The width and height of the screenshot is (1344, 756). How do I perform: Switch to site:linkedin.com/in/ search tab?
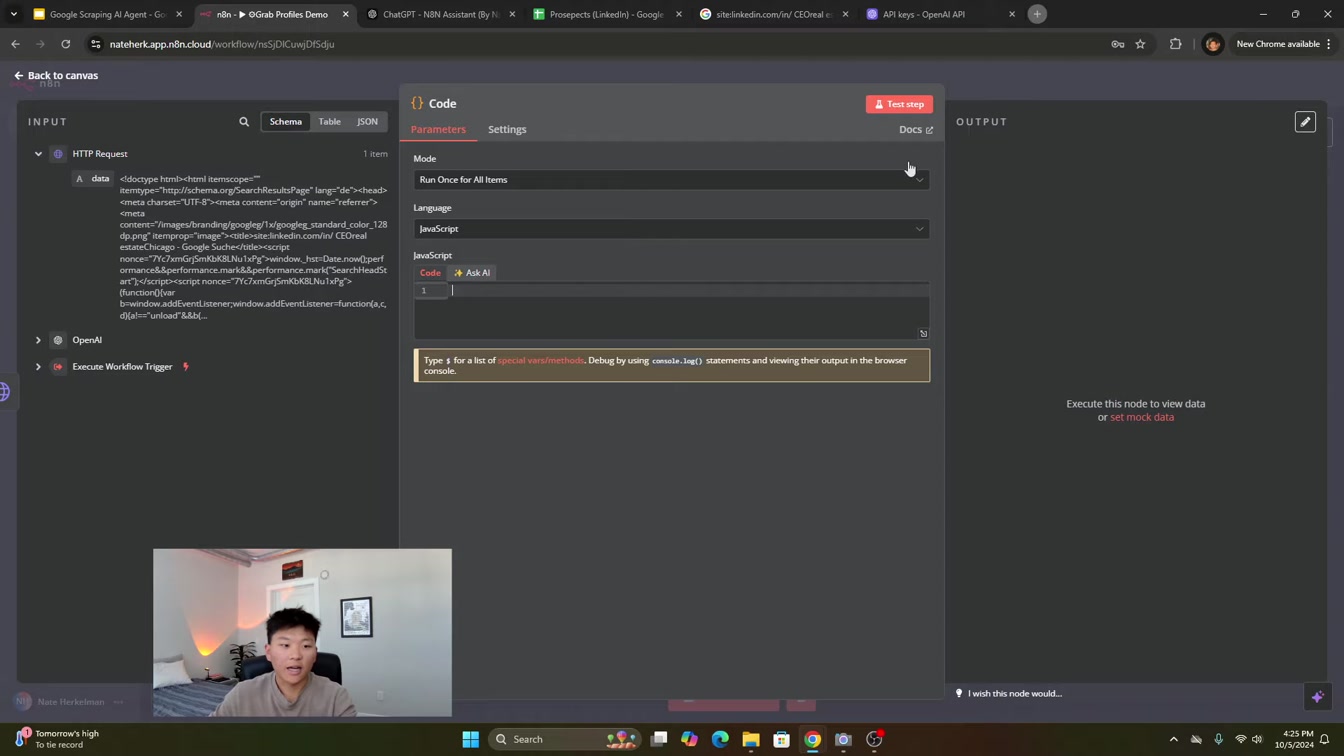point(774,14)
